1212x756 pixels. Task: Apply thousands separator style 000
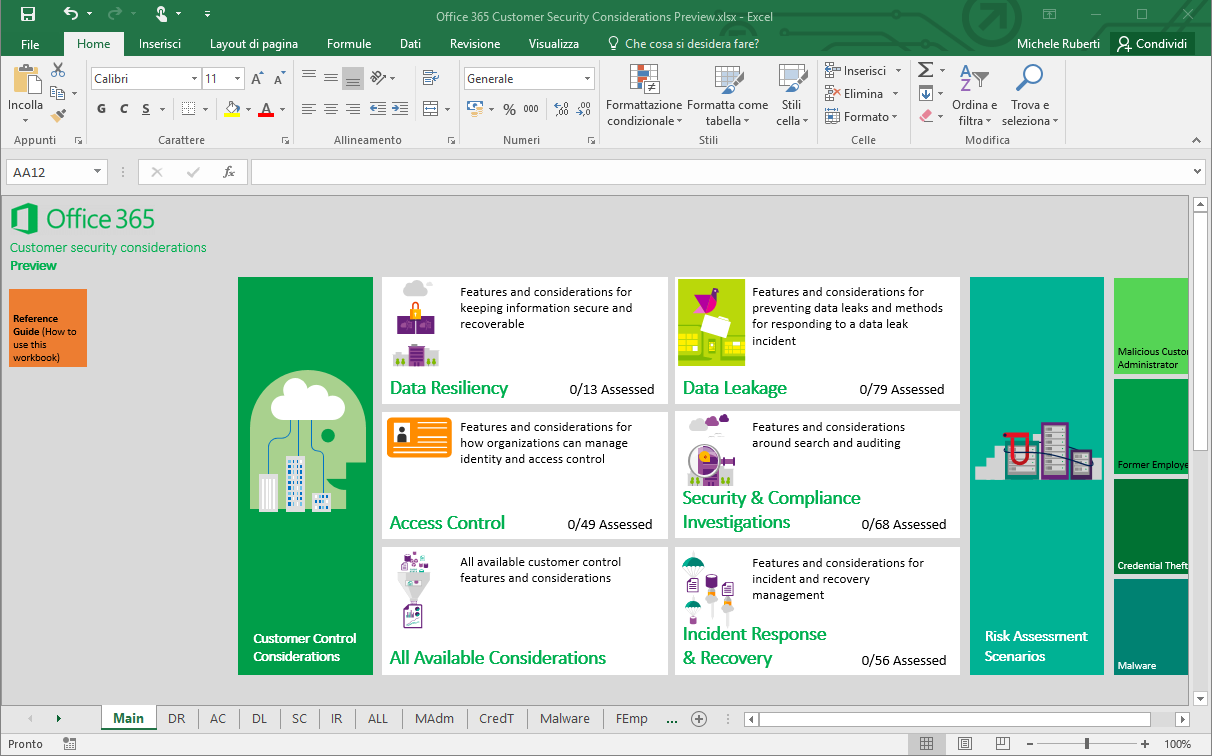(531, 109)
